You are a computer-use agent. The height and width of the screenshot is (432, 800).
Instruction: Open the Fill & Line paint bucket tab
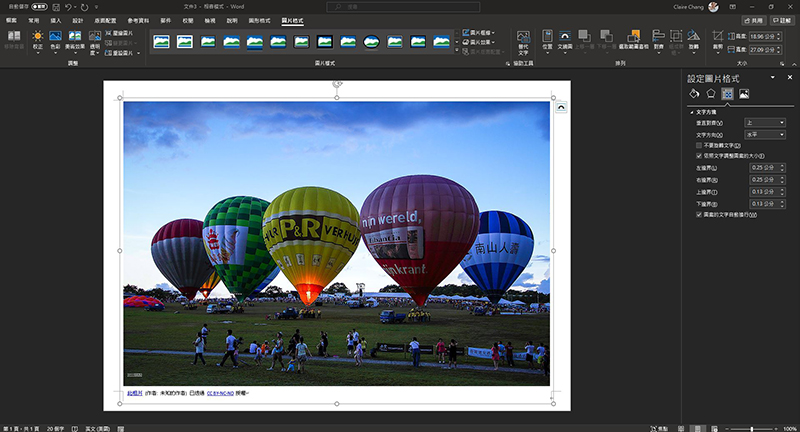click(x=694, y=94)
